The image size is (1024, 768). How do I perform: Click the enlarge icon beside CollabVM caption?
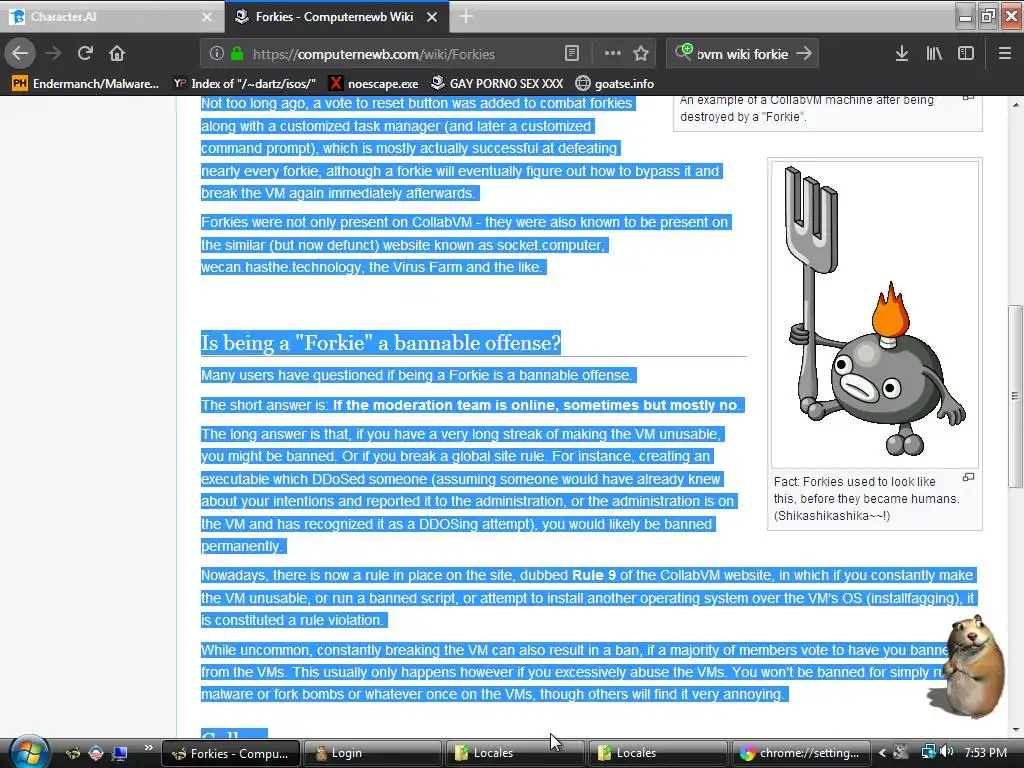point(968,98)
